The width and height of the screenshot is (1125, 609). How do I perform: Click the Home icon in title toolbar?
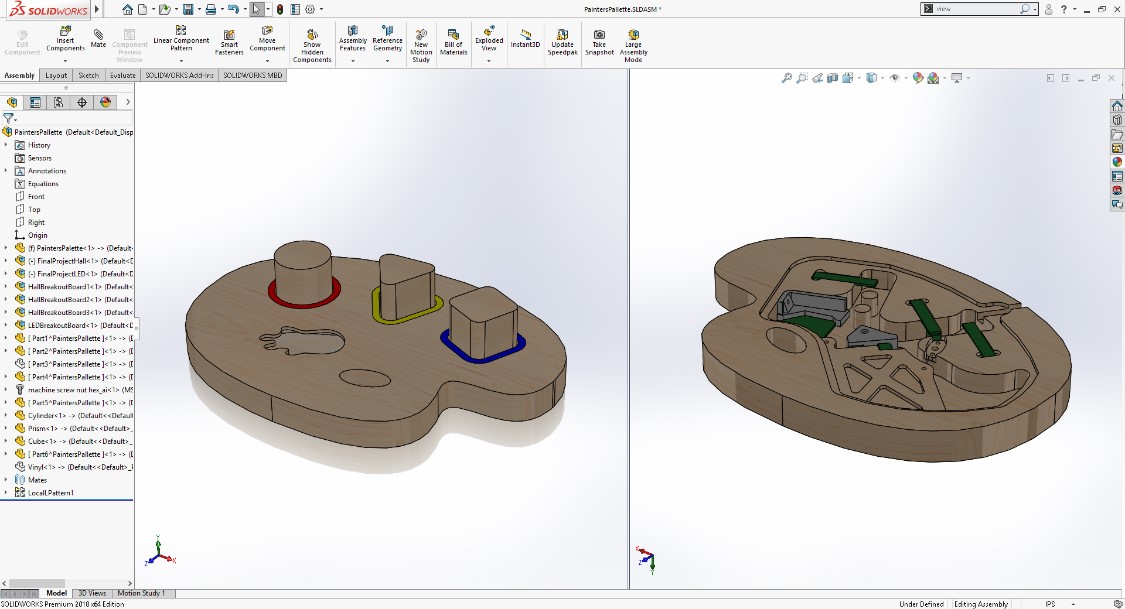(127, 9)
